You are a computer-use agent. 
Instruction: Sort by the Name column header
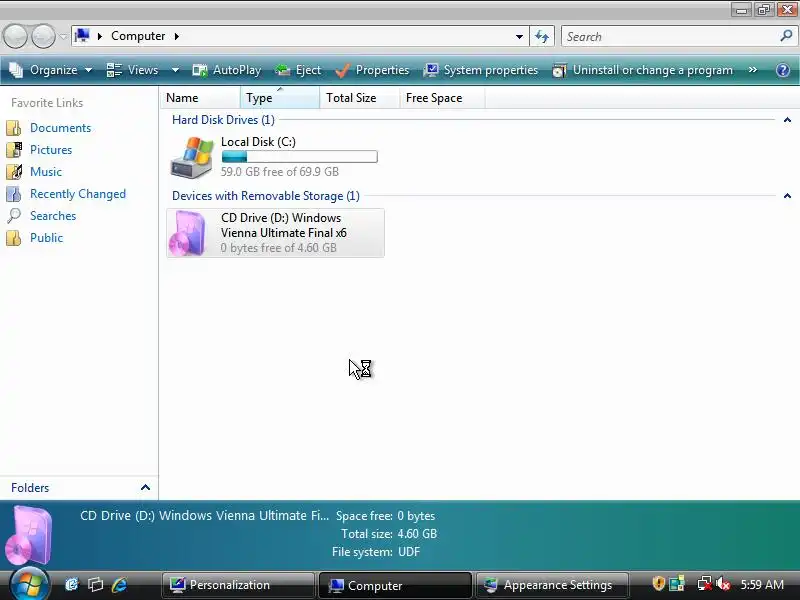[200, 97]
